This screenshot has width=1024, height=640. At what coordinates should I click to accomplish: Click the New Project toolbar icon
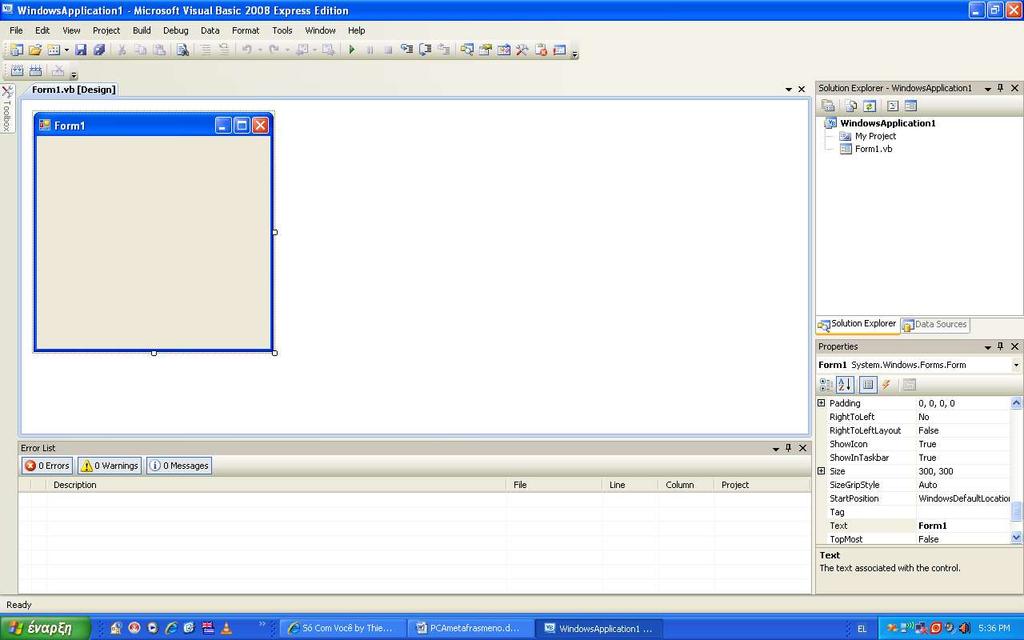(16, 50)
